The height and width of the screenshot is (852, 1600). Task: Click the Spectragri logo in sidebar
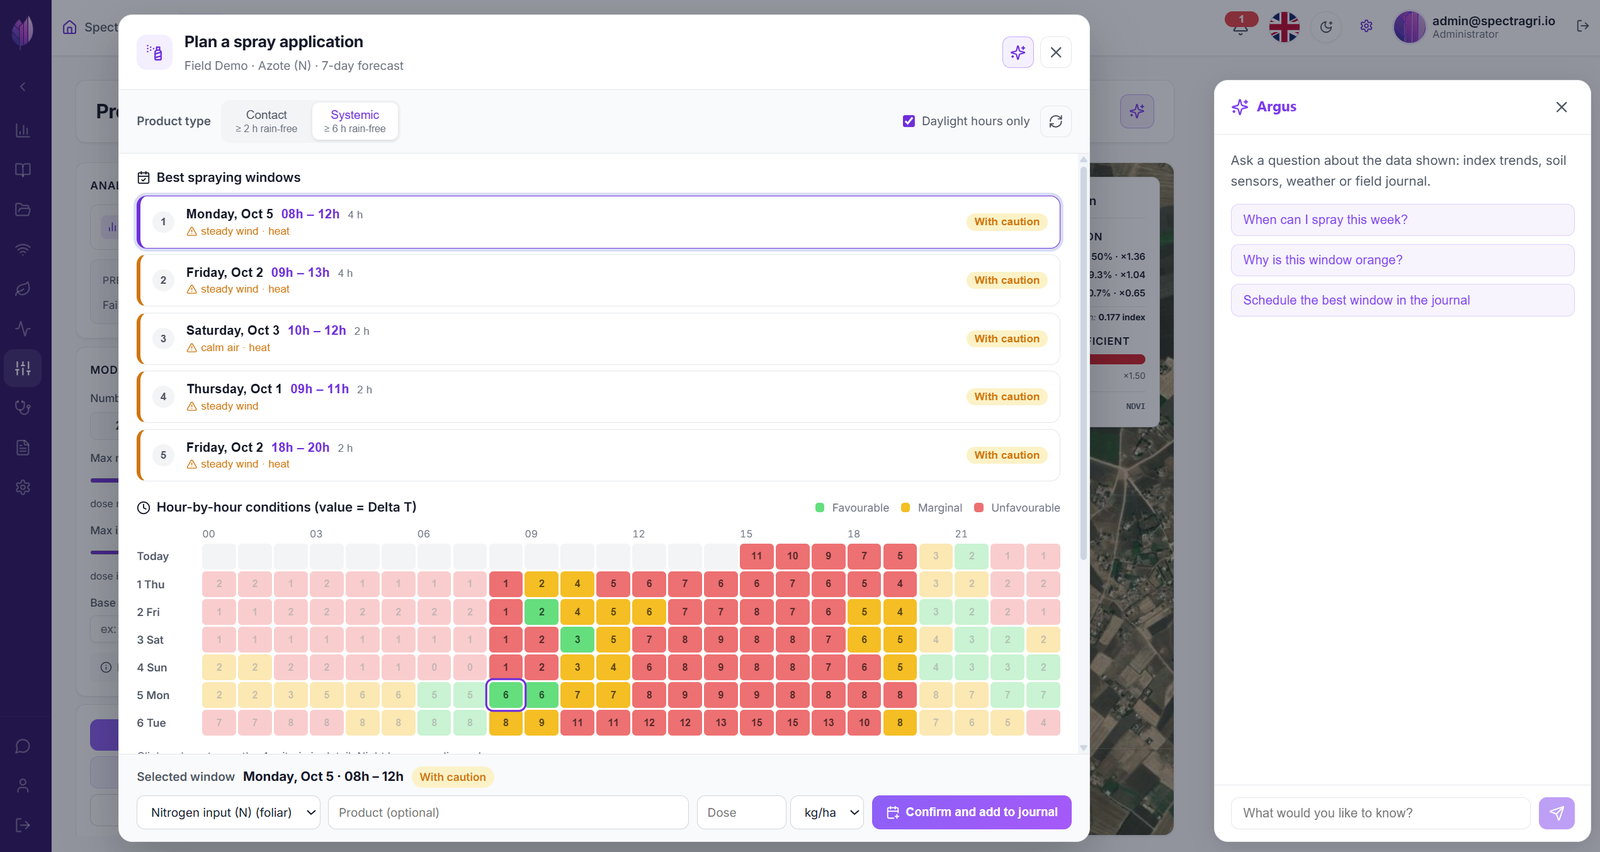point(23,31)
